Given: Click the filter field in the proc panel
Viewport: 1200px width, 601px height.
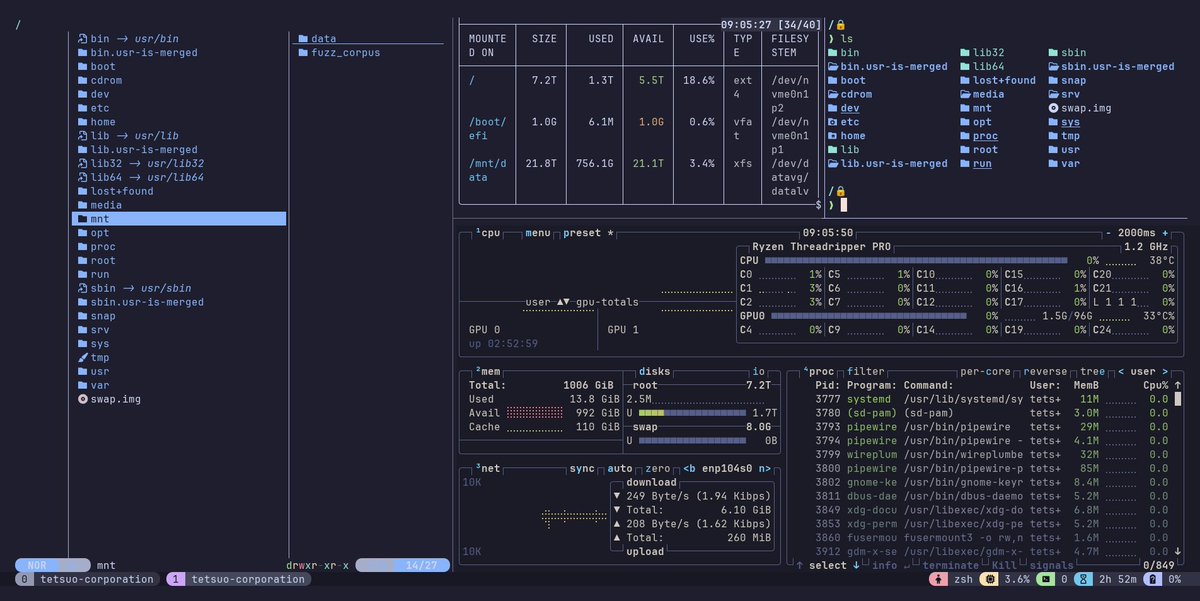Looking at the screenshot, I should (865, 370).
